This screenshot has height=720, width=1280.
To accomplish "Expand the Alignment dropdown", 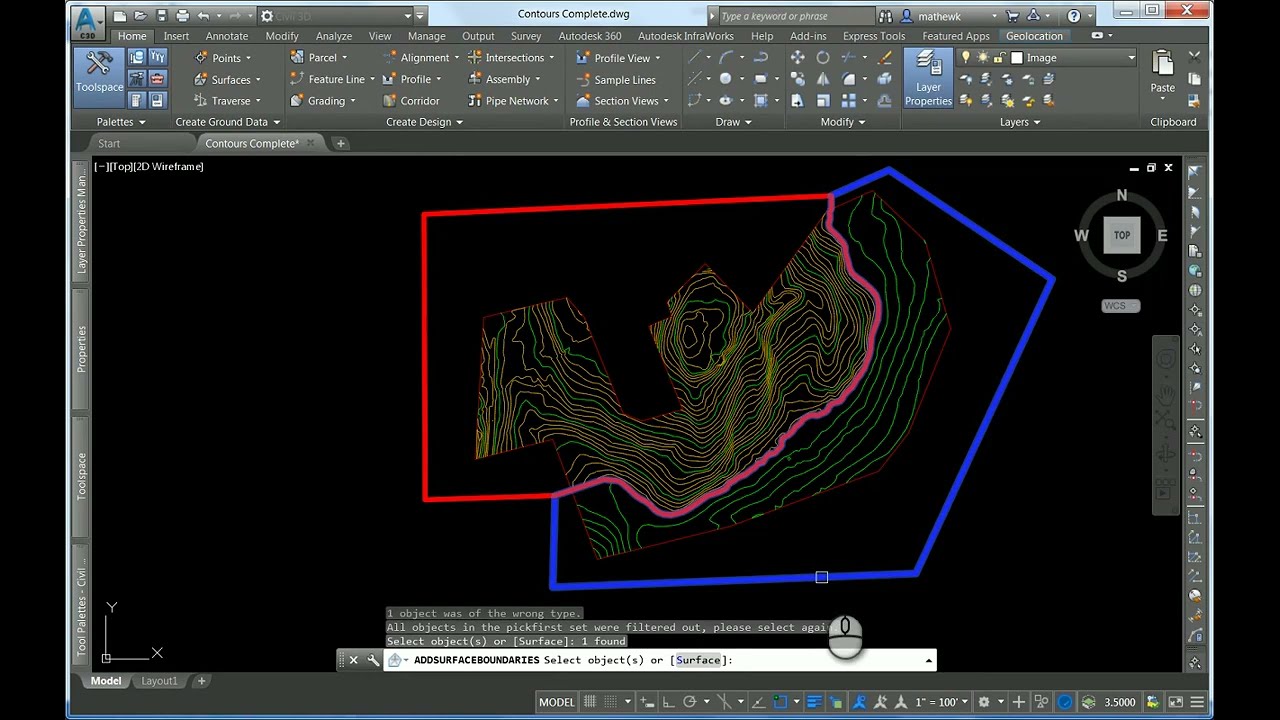I will [x=456, y=58].
